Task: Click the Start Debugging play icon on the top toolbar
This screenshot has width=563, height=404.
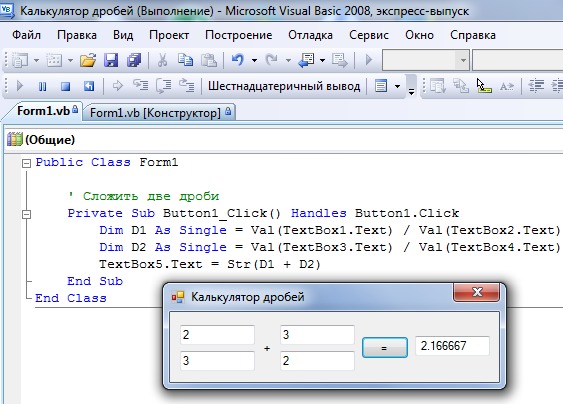Action: [368, 60]
